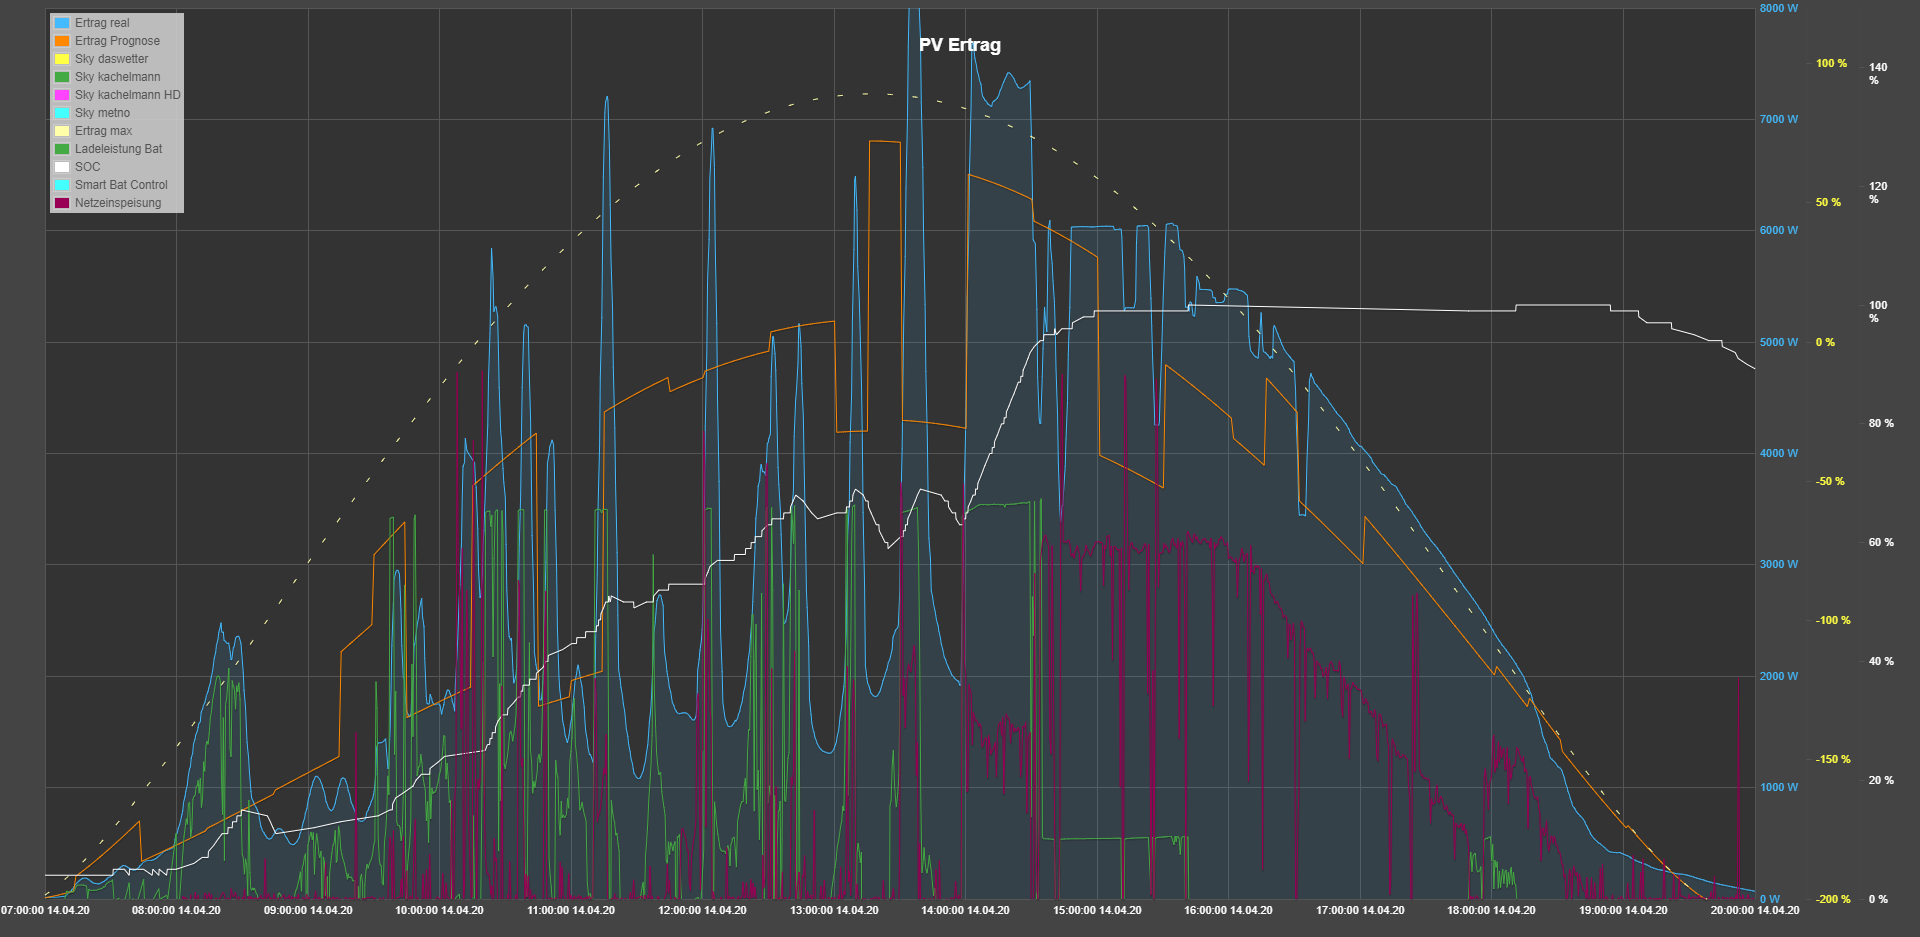This screenshot has width=1920, height=937.
Task: Click the 5000 W axis label
Action: tap(1779, 342)
